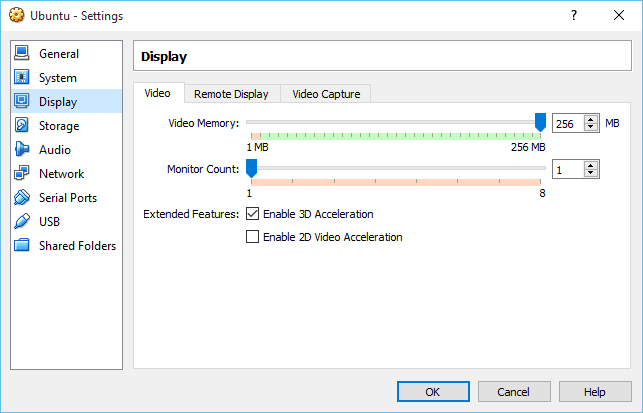This screenshot has width=643, height=413.
Task: Click the Video Memory value field 256
Action: 568,123
